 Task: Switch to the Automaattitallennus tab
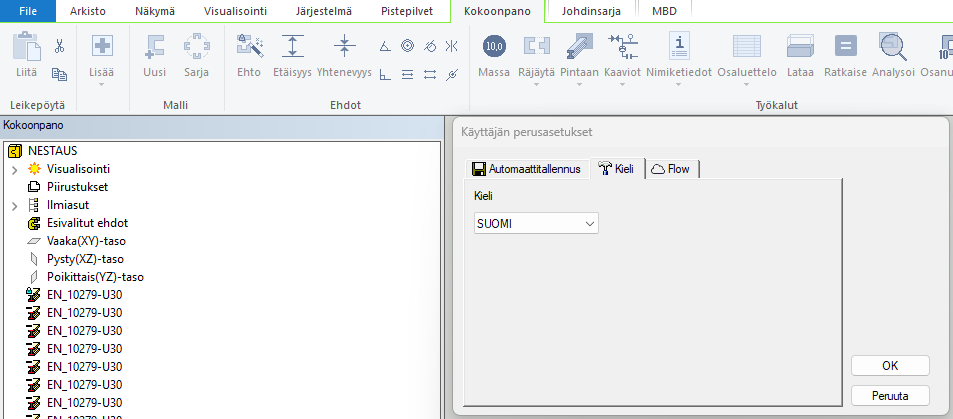click(x=527, y=169)
